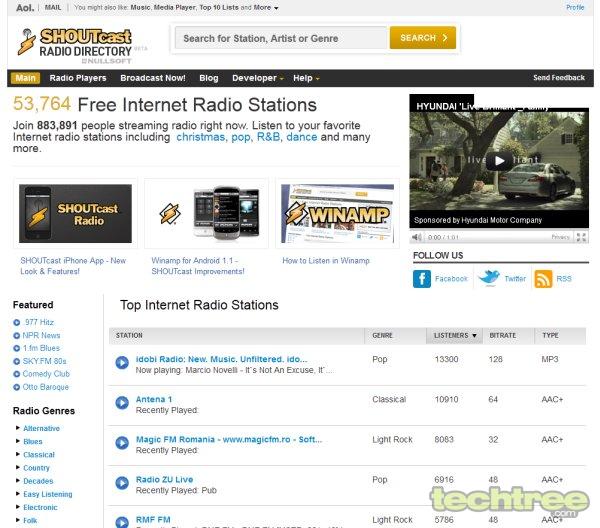Play the Antena 1 station
Image resolution: width=600 pixels, height=528 pixels.
coord(122,403)
